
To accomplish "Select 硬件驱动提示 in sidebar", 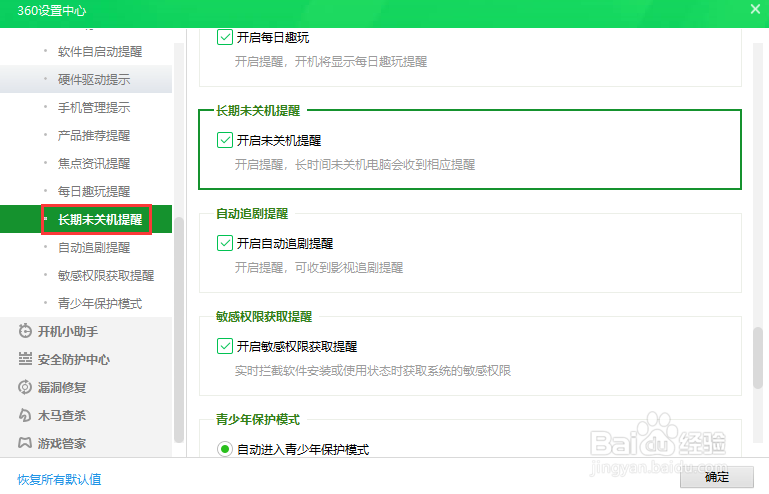I will click(86, 79).
